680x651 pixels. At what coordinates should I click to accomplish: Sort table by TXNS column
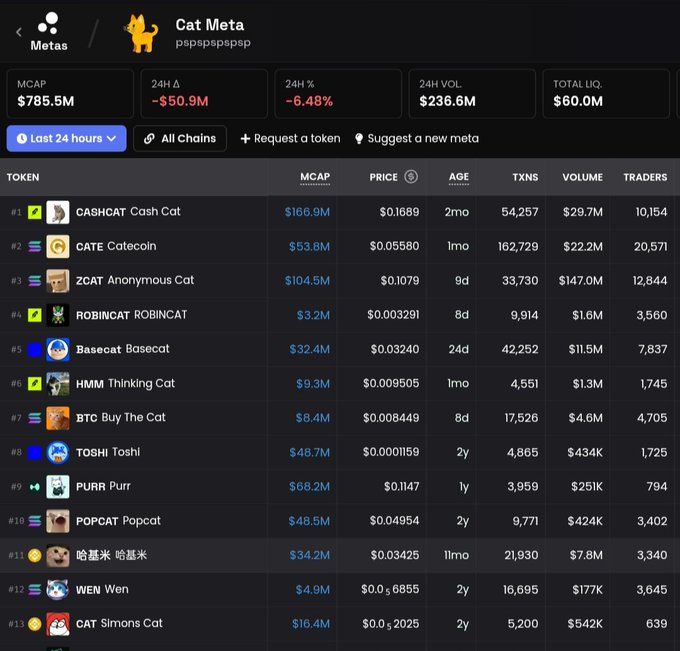[x=525, y=177]
